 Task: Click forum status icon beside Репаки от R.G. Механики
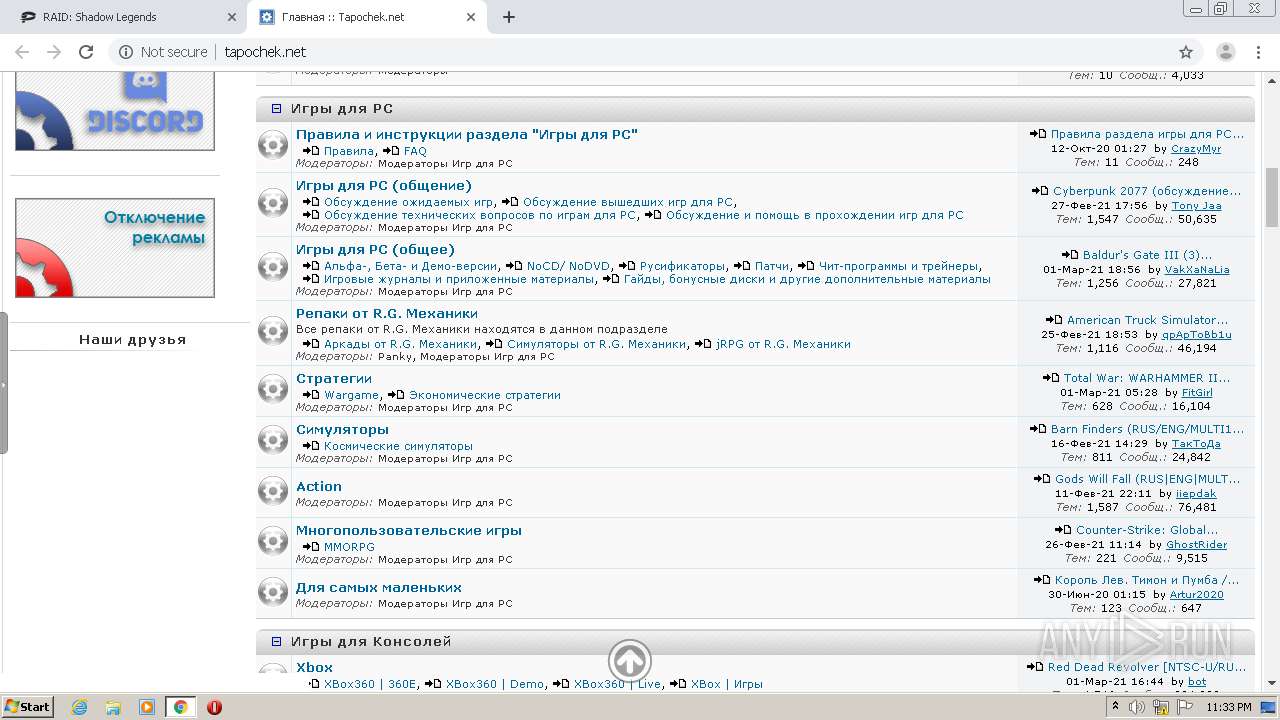[273, 330]
